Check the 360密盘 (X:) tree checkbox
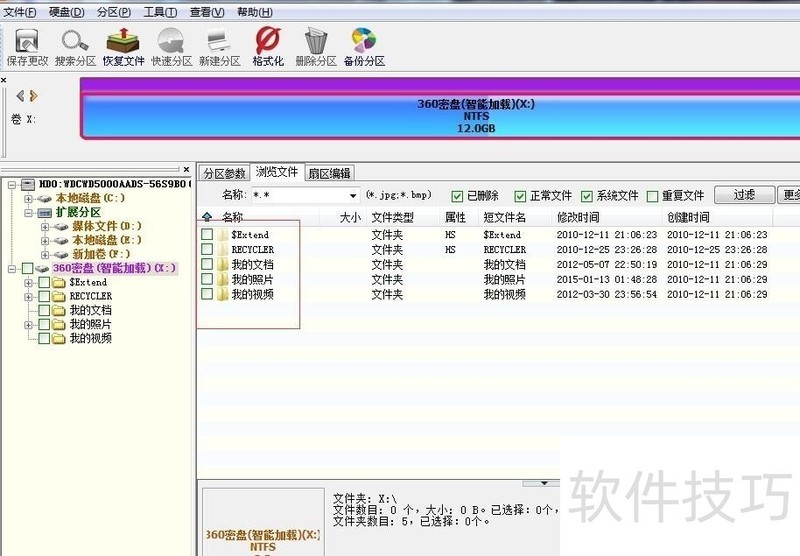The width and height of the screenshot is (800, 556). click(28, 268)
